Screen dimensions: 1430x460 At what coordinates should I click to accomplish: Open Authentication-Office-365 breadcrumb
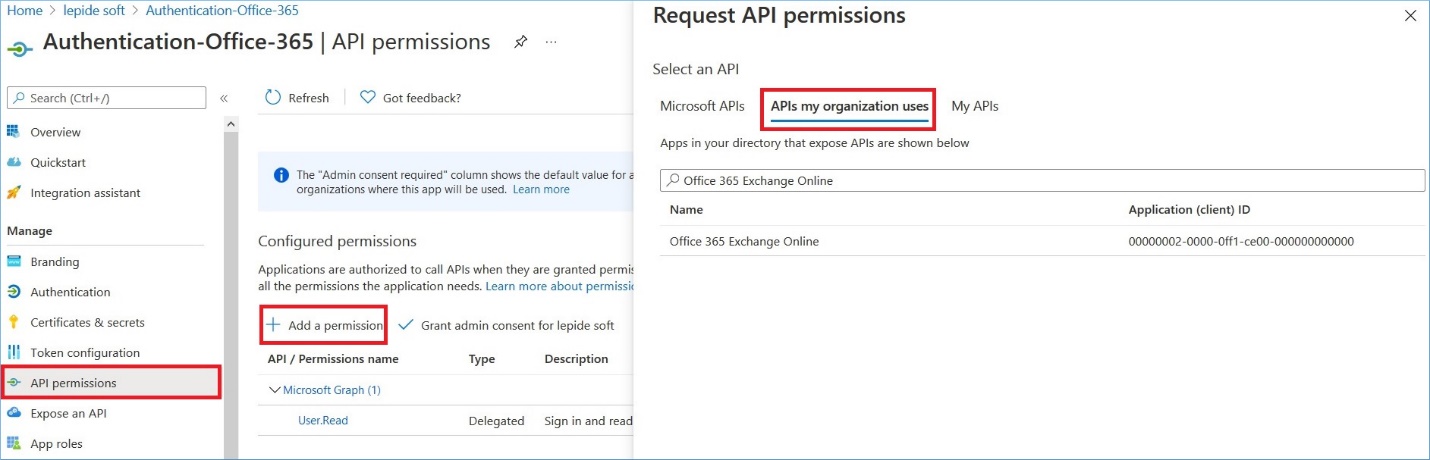coord(222,10)
